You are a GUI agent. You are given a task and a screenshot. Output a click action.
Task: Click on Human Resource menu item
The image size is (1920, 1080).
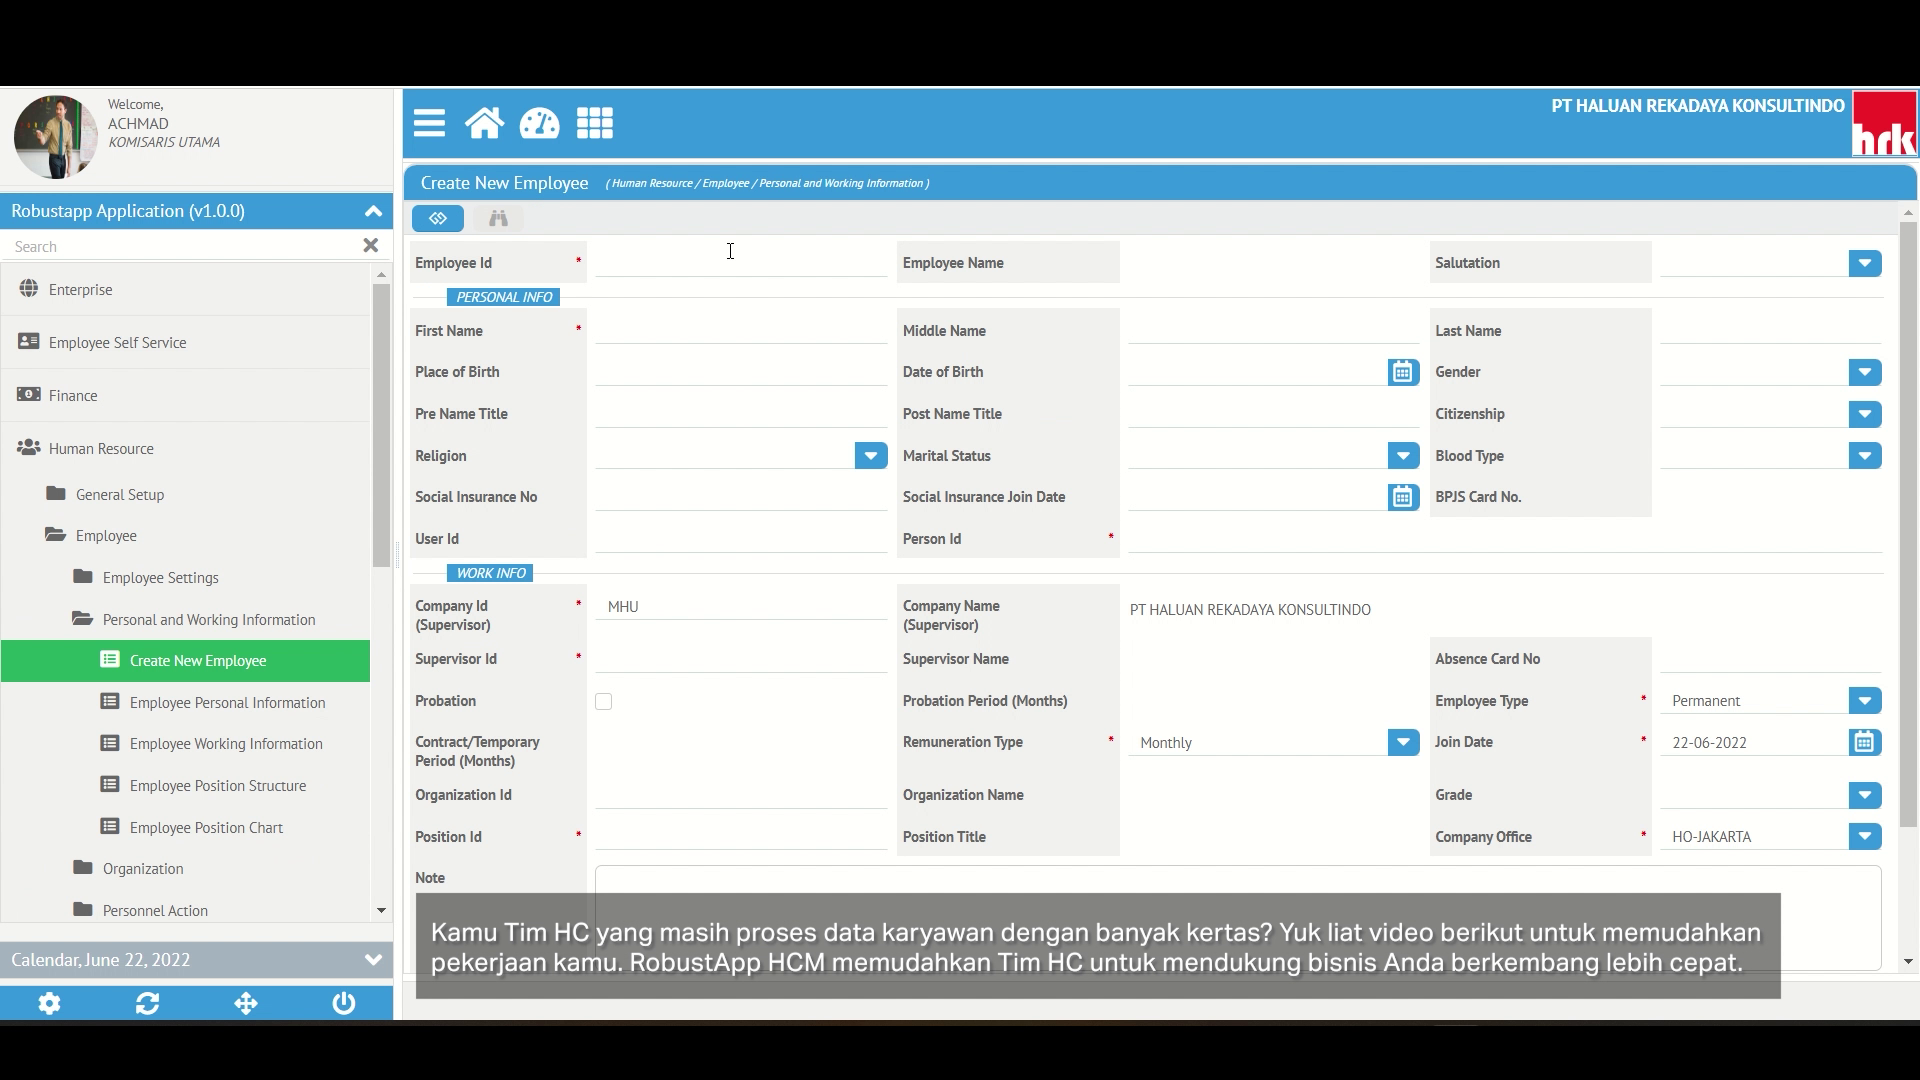(100, 448)
